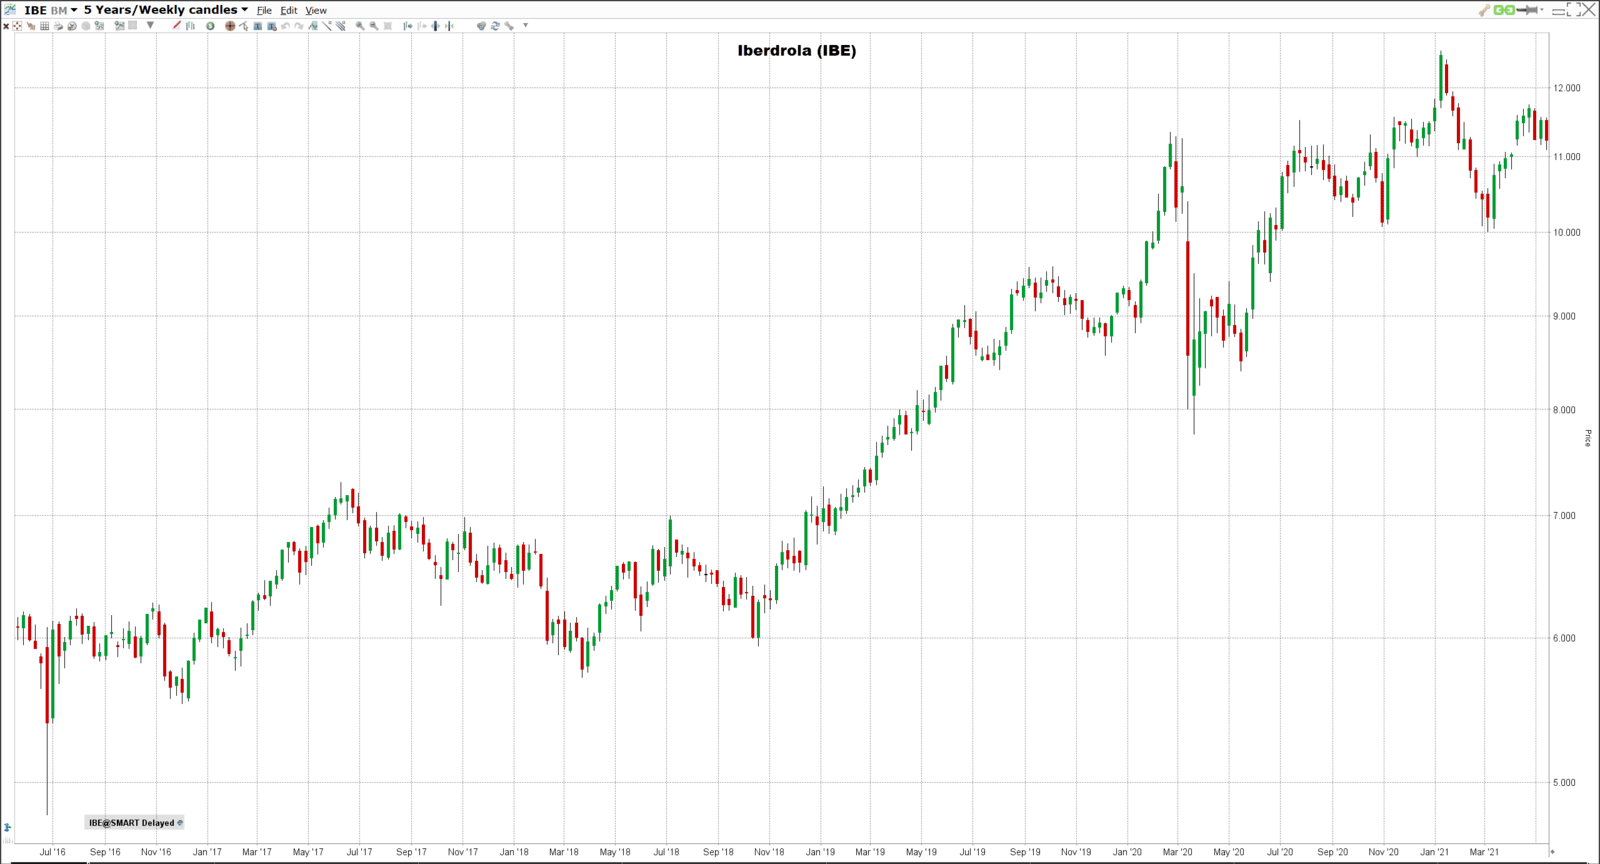Click the blue icon at chart bottom-left
The height and width of the screenshot is (864, 1600).
7,827
